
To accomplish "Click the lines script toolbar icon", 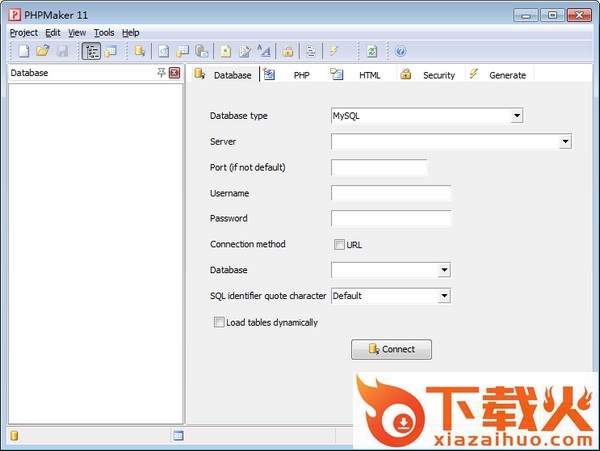I will click(311, 51).
